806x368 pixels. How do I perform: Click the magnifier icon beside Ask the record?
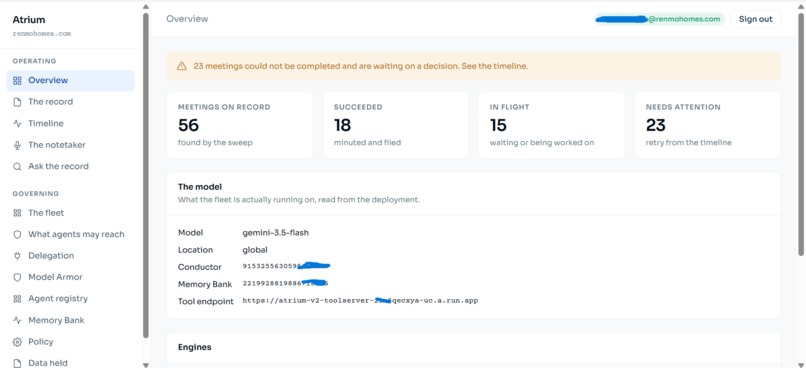(17, 167)
